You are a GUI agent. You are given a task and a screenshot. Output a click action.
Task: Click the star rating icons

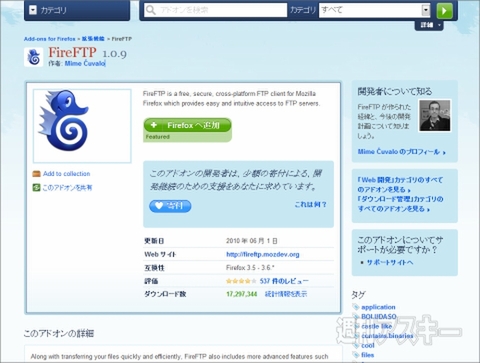click(x=241, y=281)
